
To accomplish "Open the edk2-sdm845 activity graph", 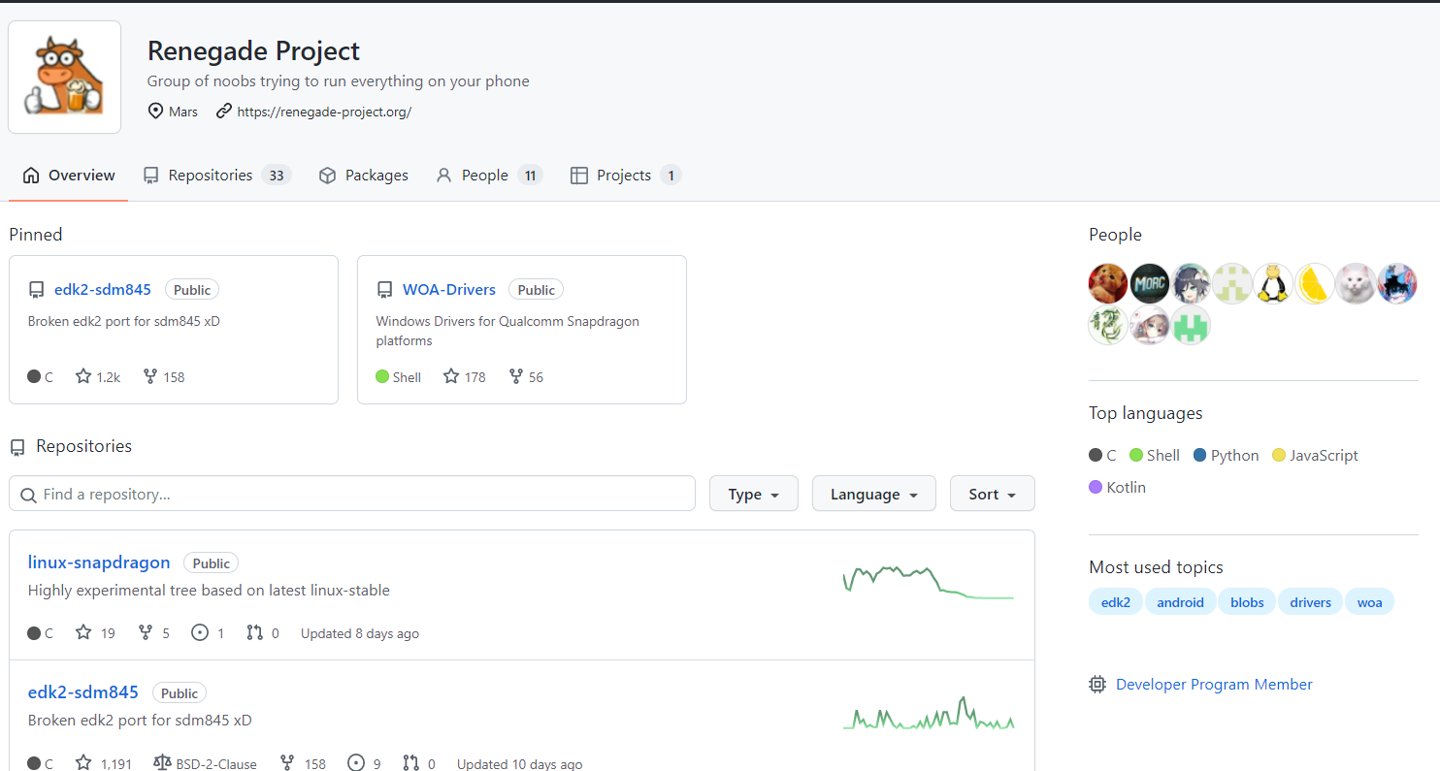I will pyautogui.click(x=928, y=713).
